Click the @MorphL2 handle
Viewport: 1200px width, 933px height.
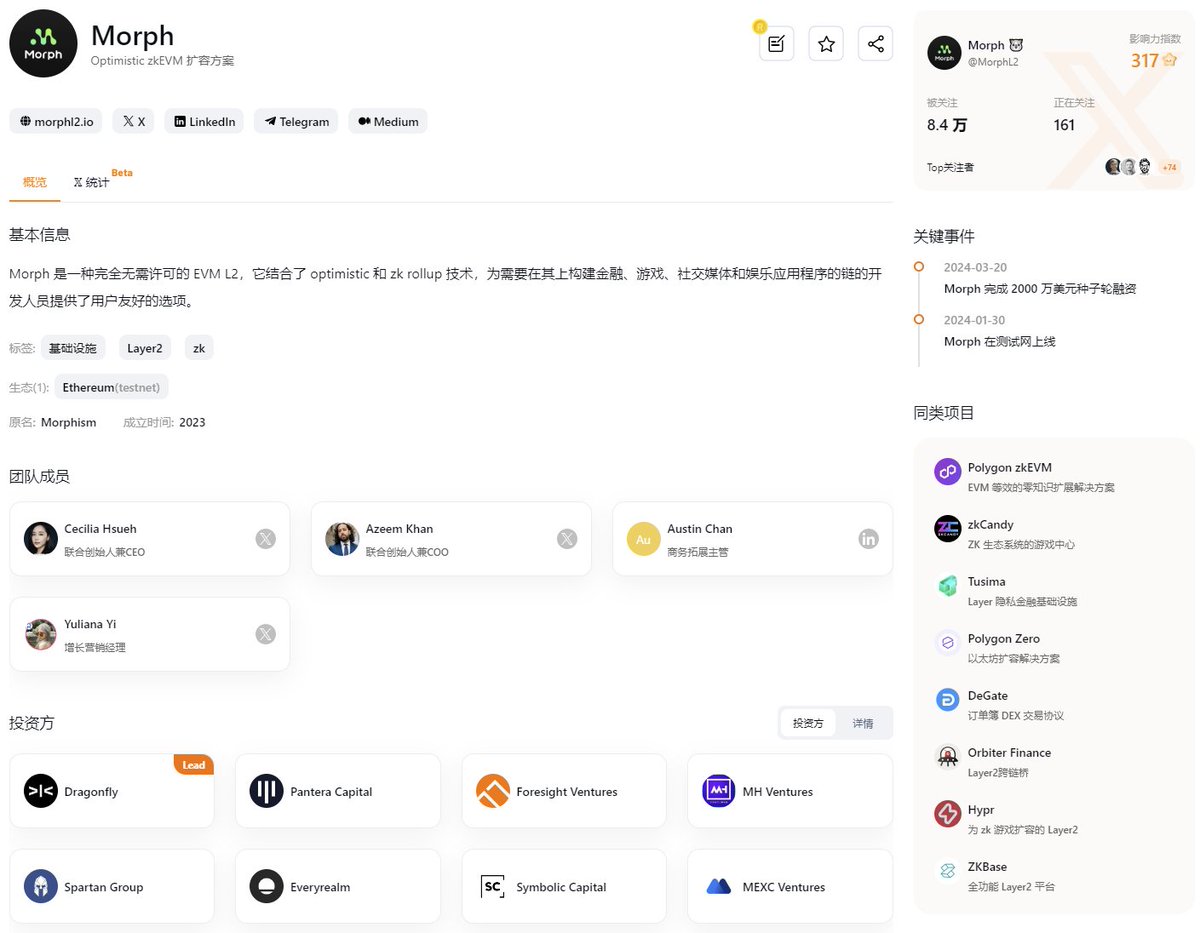click(993, 62)
